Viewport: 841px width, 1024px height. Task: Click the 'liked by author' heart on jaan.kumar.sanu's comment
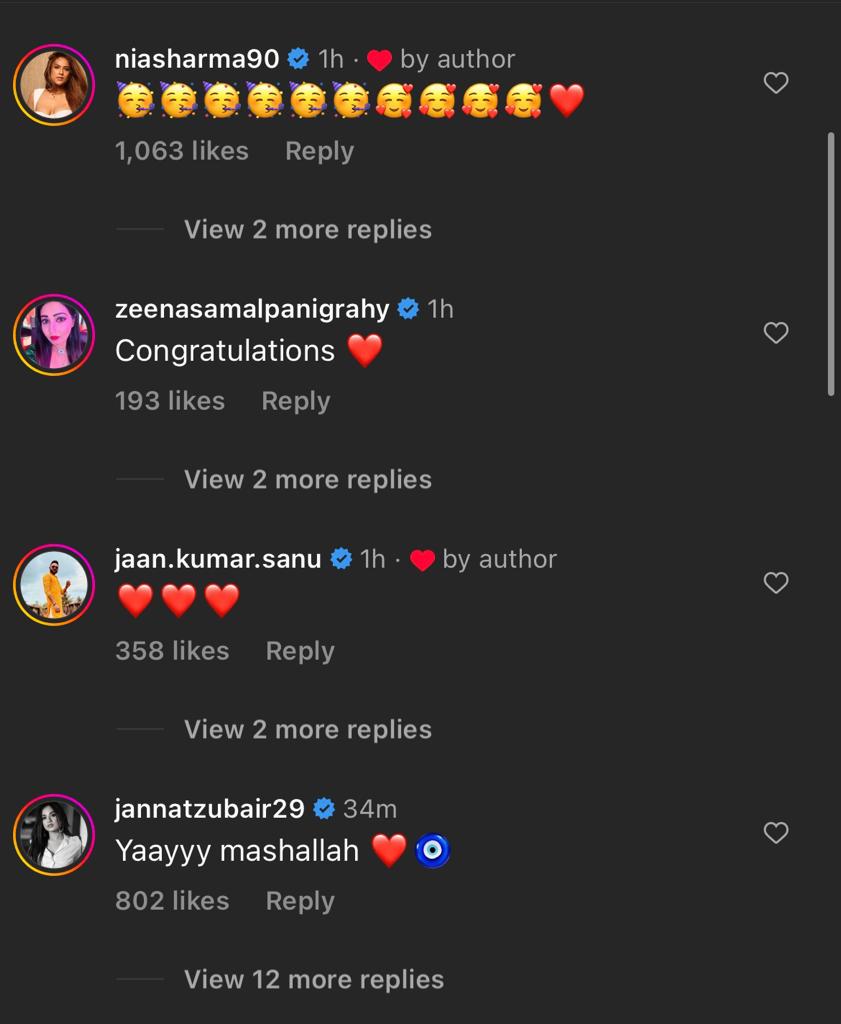click(x=423, y=559)
